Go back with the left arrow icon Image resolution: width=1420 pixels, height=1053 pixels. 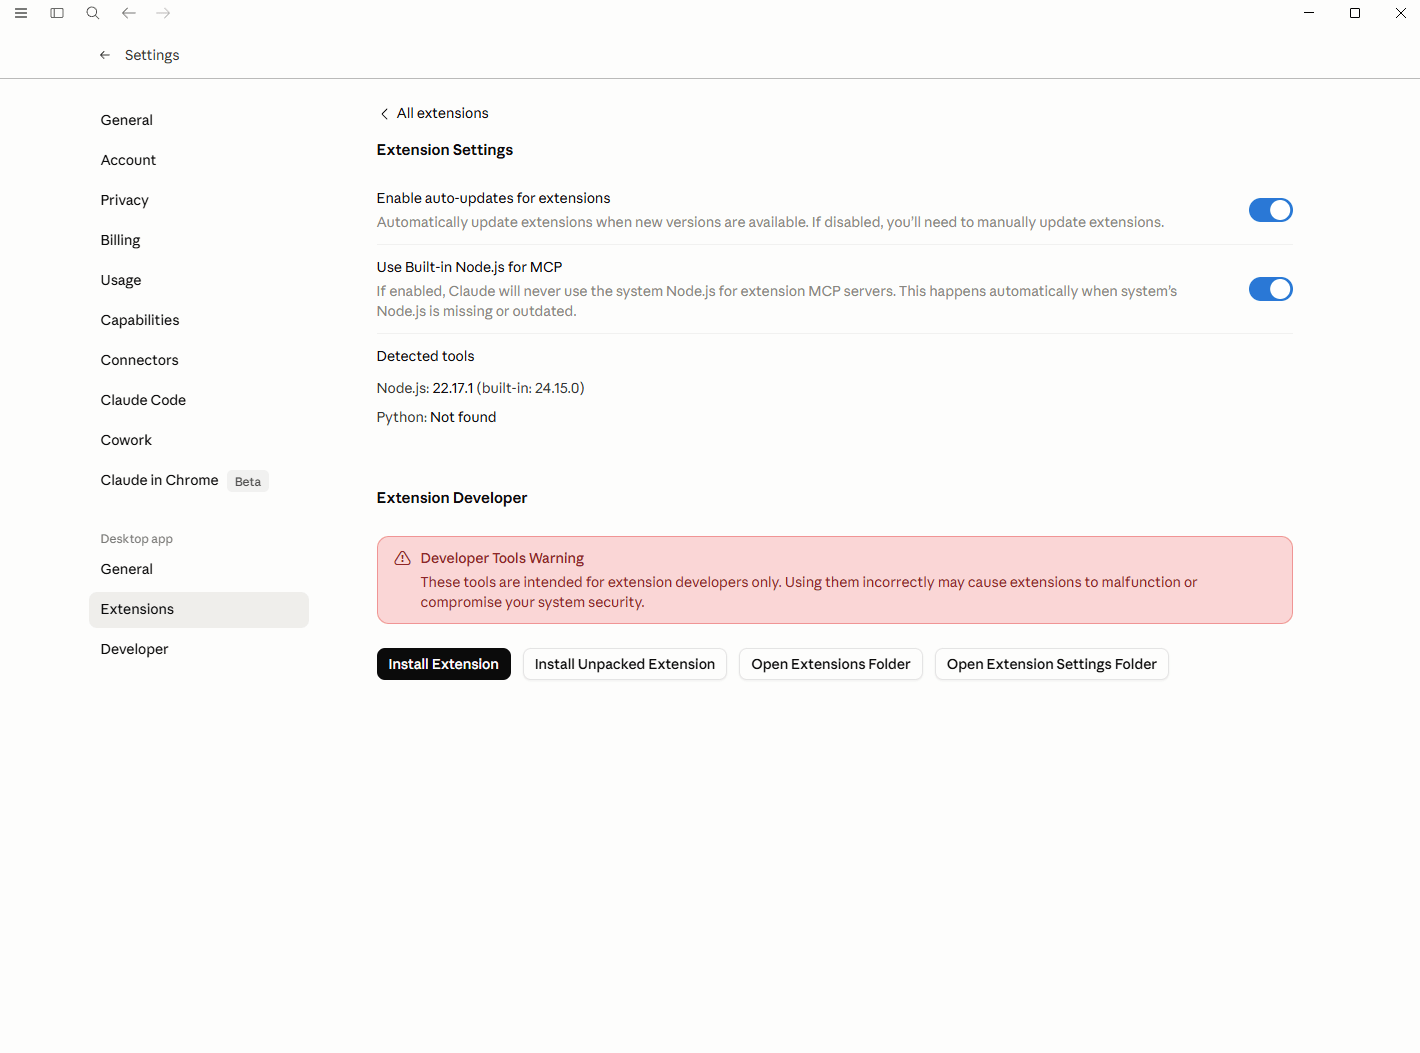coord(129,13)
